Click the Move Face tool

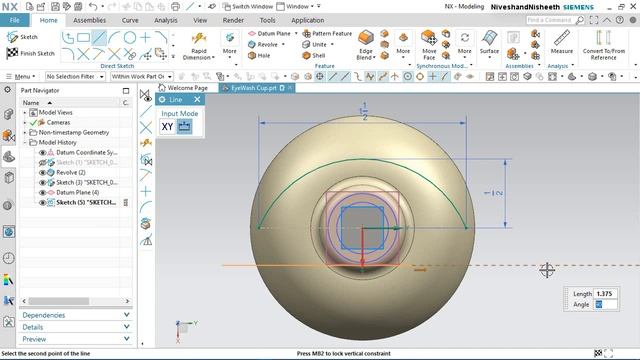tap(429, 46)
